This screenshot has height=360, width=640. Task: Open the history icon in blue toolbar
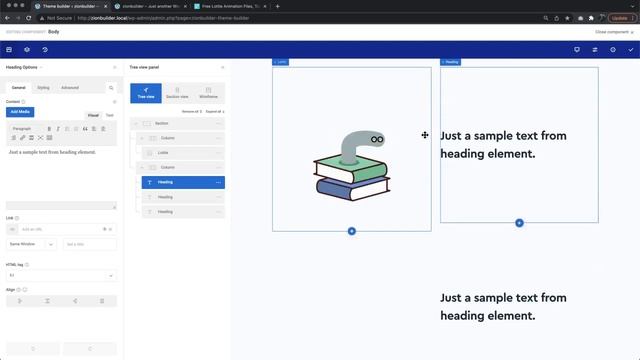click(x=45, y=49)
